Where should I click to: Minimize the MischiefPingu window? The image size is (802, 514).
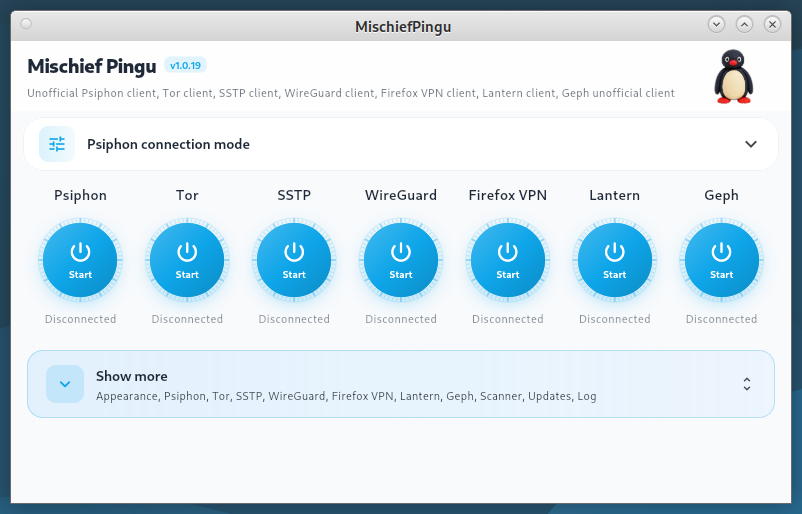pyautogui.click(x=717, y=24)
